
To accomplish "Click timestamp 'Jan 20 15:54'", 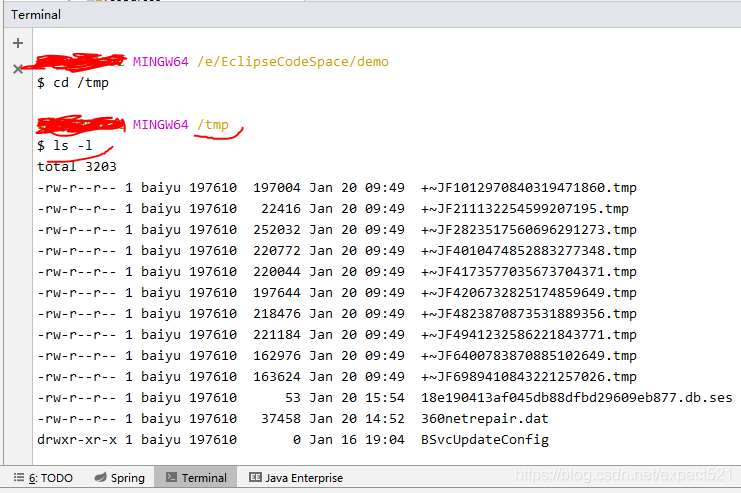I will click(x=357, y=398).
